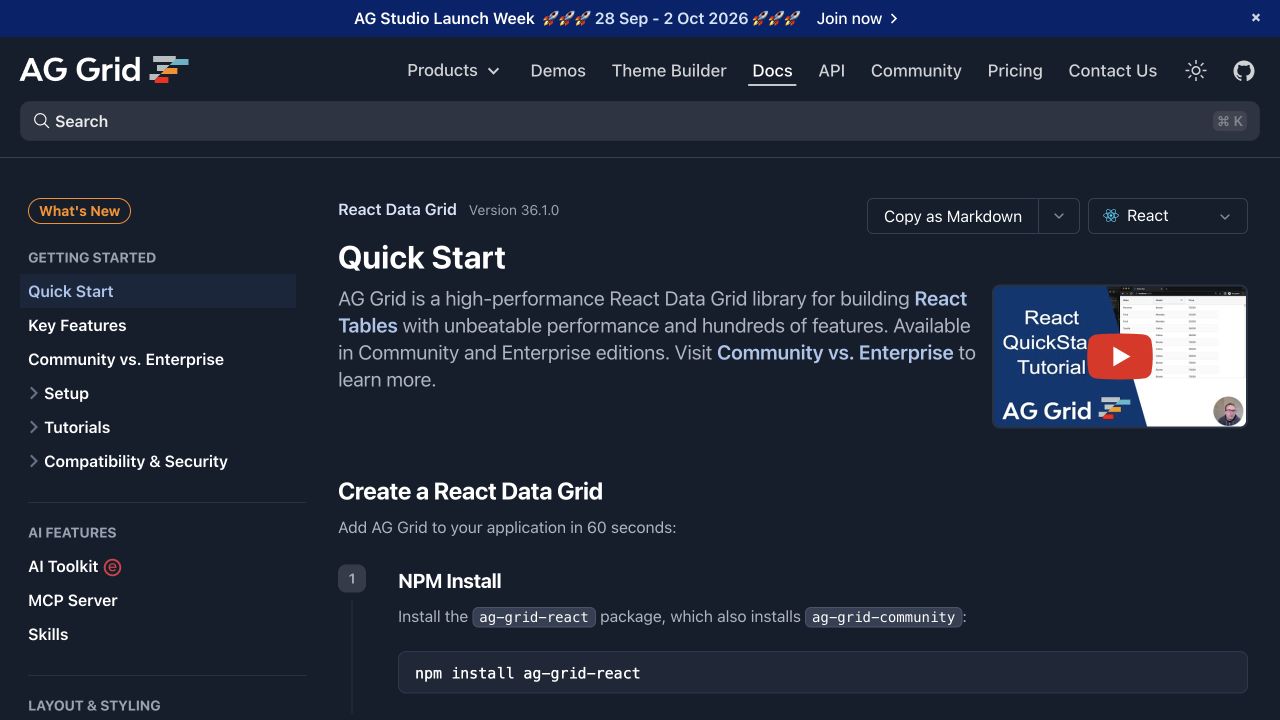Click the GETTING STARTED section label
The width and height of the screenshot is (1280, 720).
pyautogui.click(x=92, y=257)
